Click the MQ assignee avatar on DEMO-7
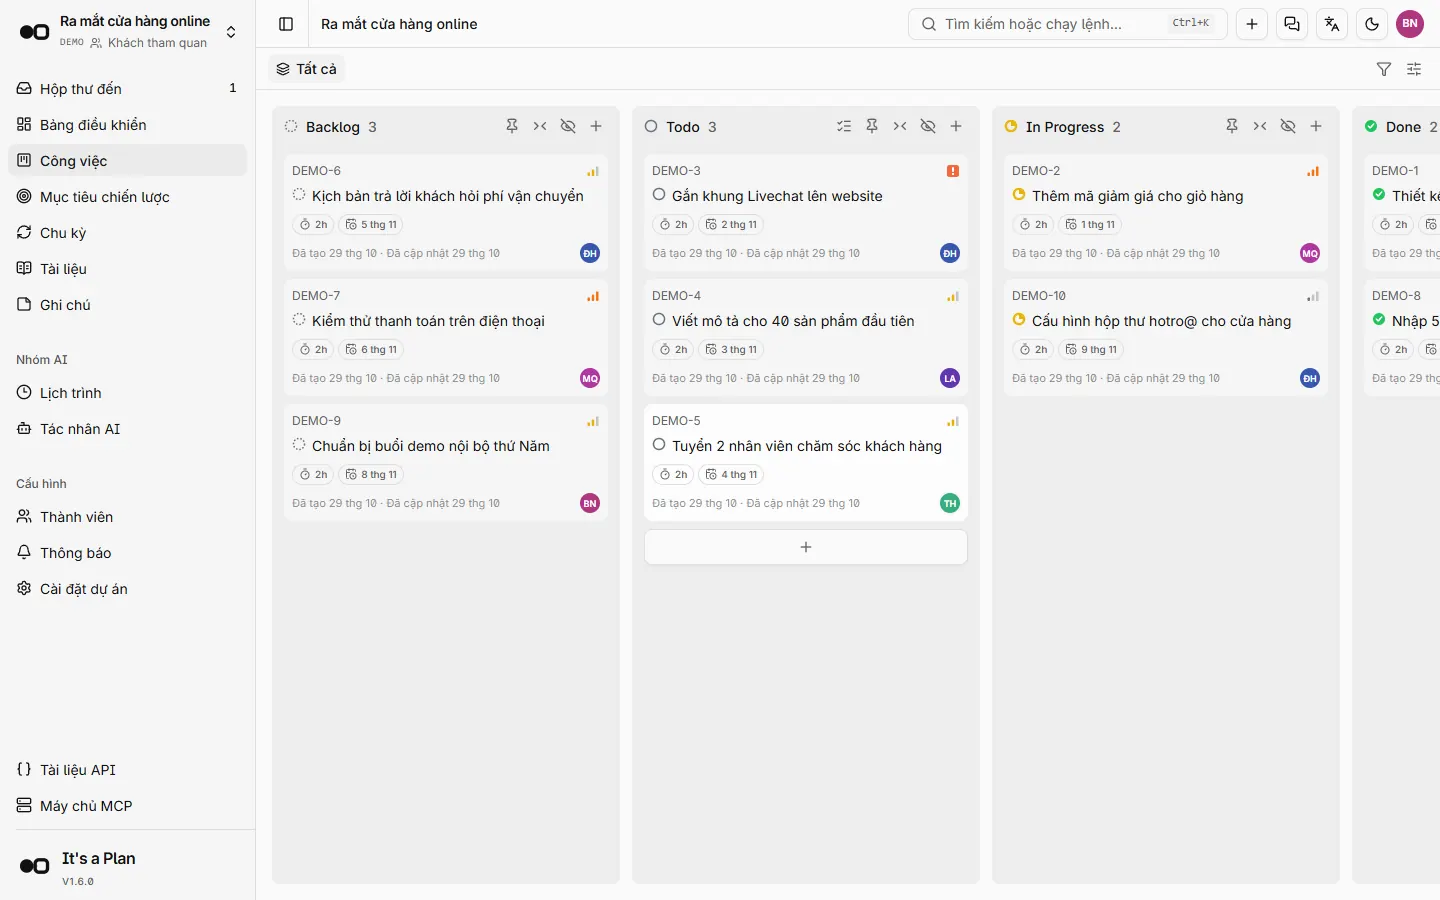This screenshot has height=900, width=1440. 590,378
